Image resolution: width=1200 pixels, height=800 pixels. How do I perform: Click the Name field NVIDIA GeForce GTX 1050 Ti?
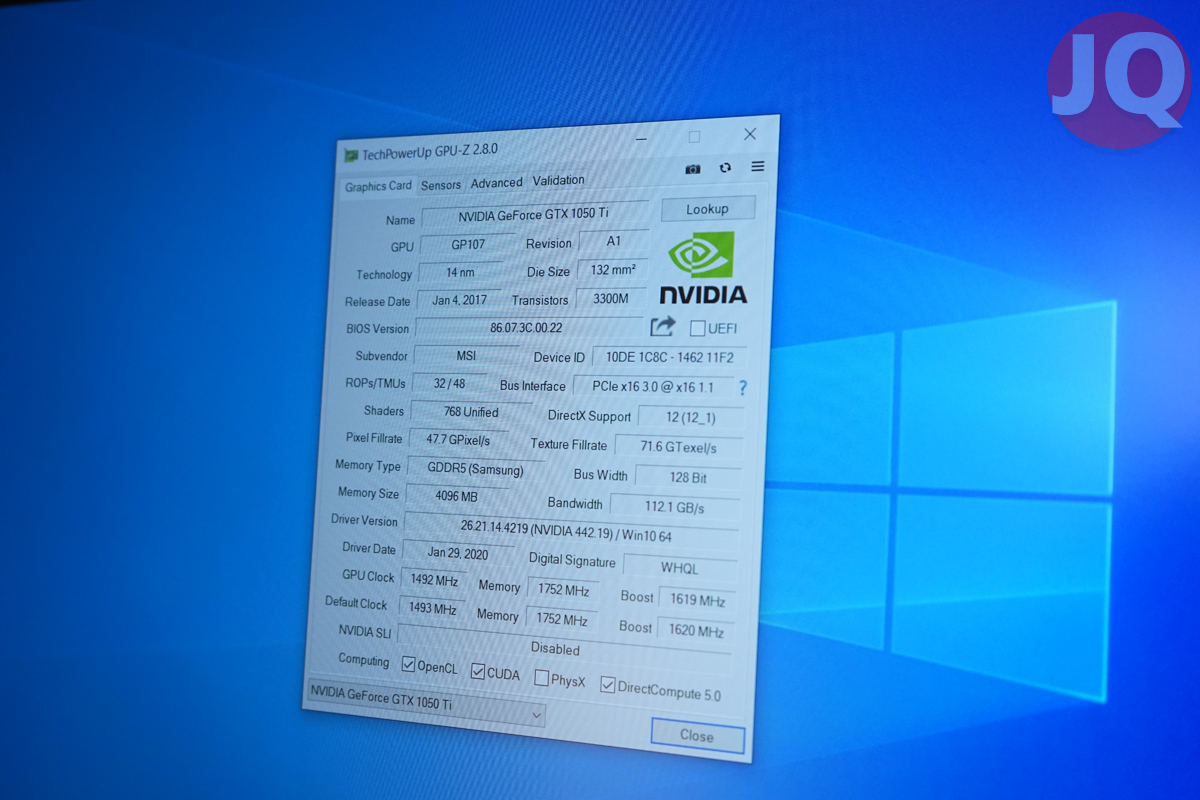534,215
